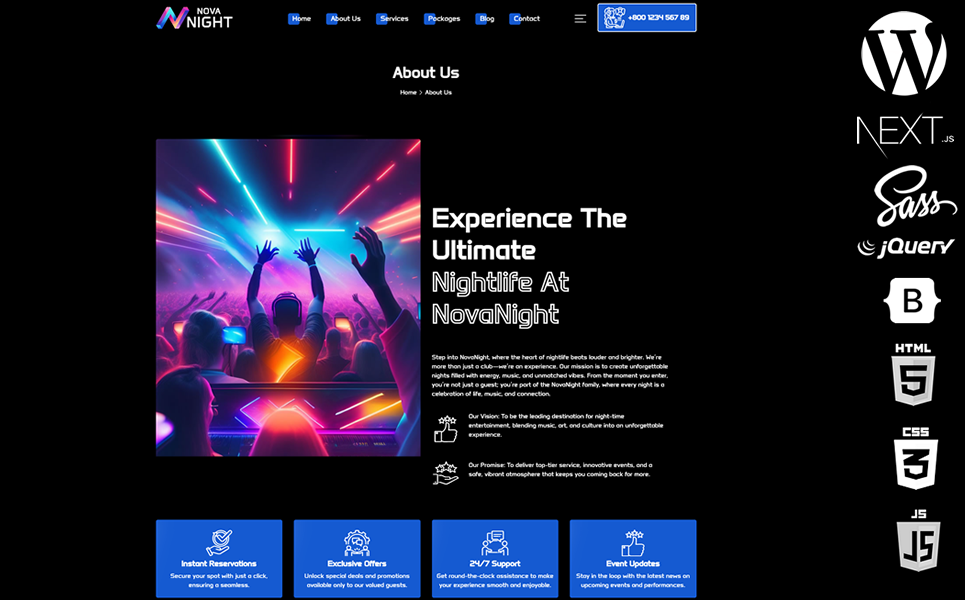Click the Home breadcrumb link
This screenshot has width=965, height=600.
click(408, 92)
